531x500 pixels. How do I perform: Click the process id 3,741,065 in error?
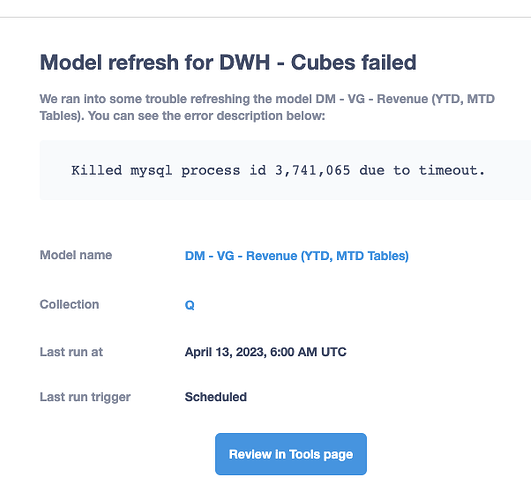[312, 170]
